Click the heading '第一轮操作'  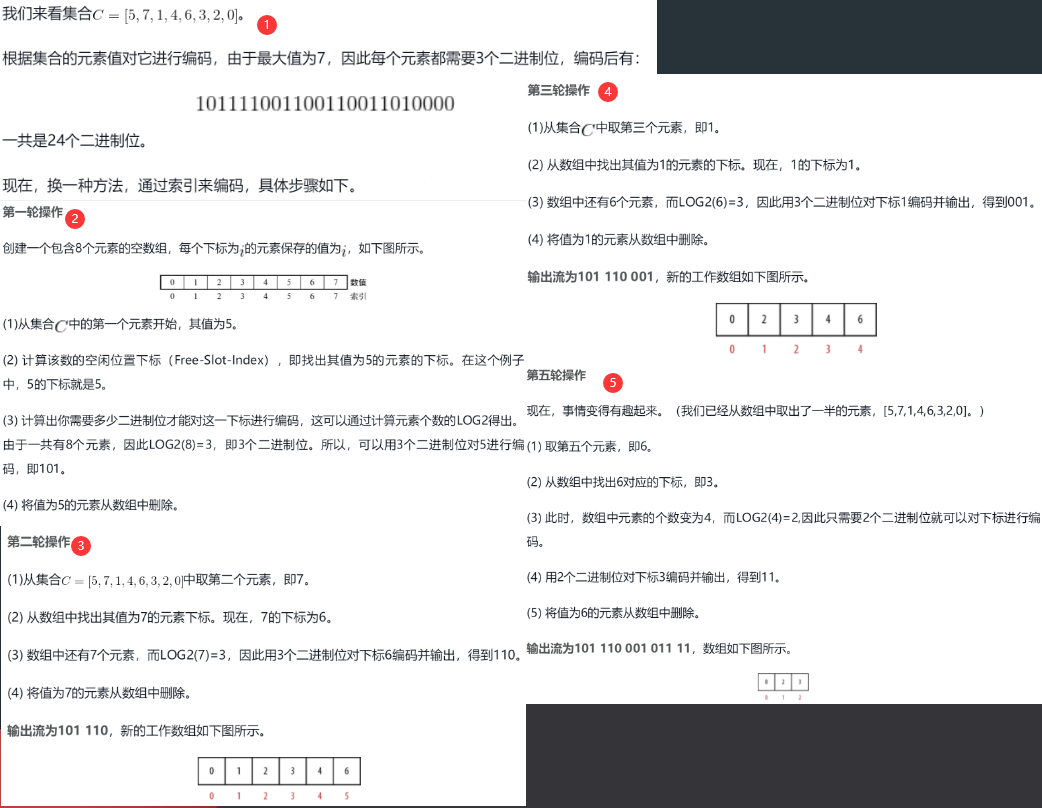click(x=33, y=212)
